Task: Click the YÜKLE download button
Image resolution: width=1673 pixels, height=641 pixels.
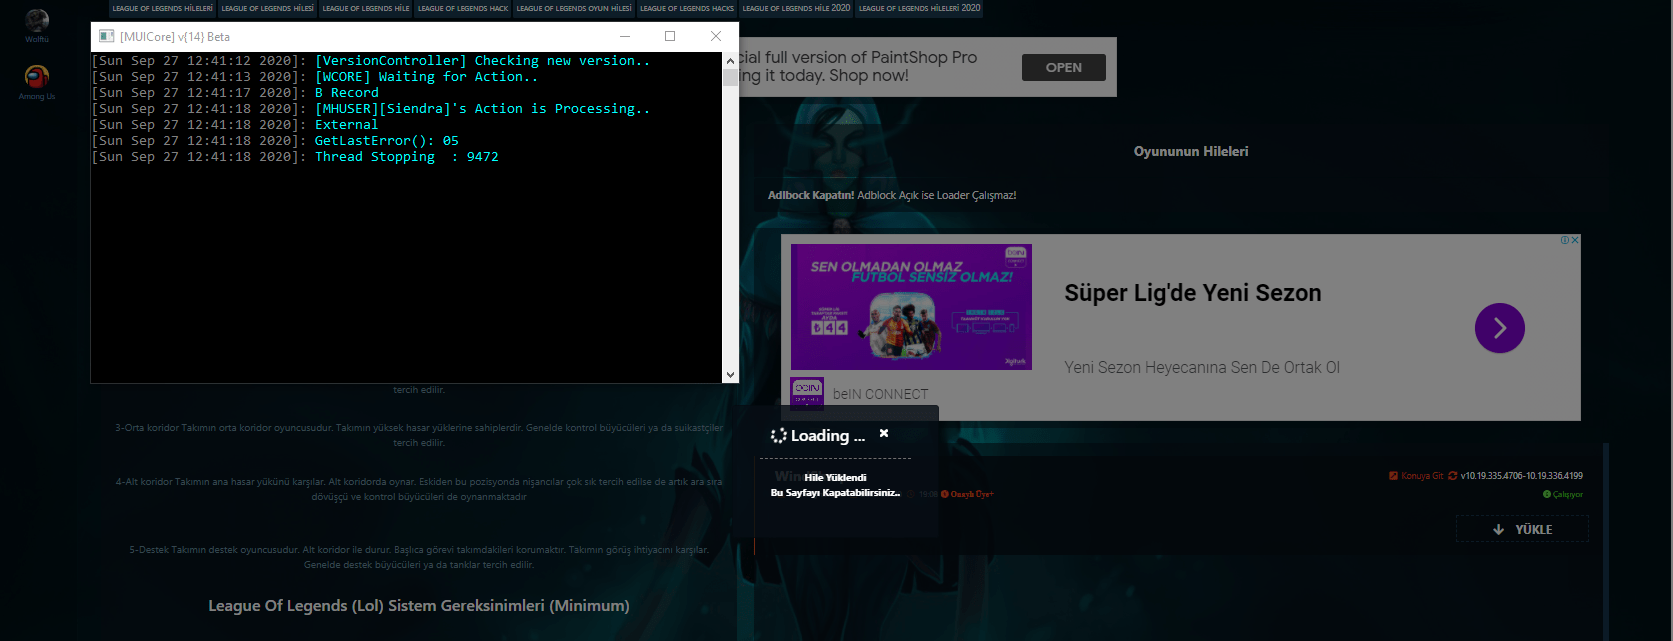Action: (1522, 529)
